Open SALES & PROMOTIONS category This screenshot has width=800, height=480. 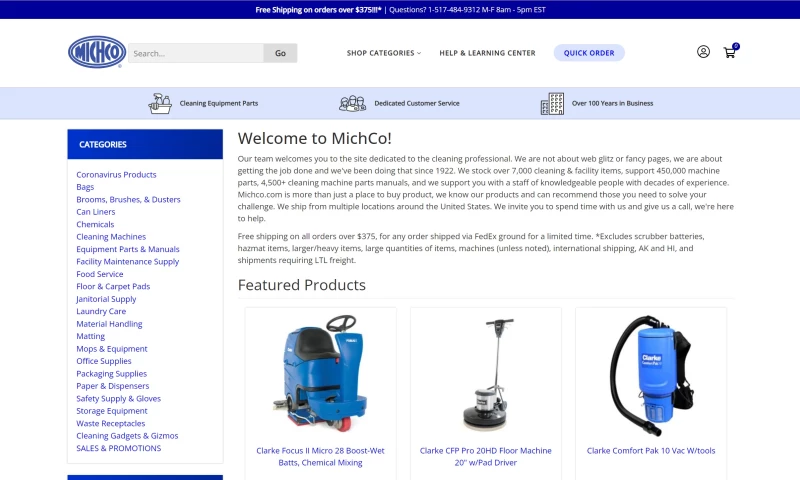[118, 448]
